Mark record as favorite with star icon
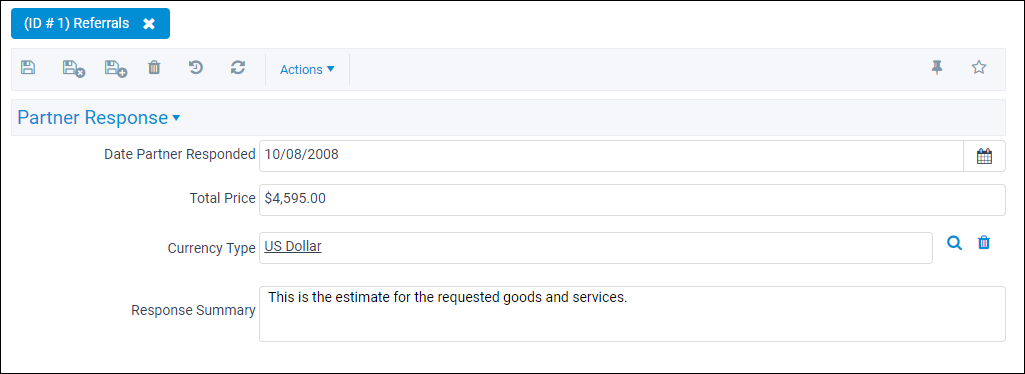 [979, 67]
